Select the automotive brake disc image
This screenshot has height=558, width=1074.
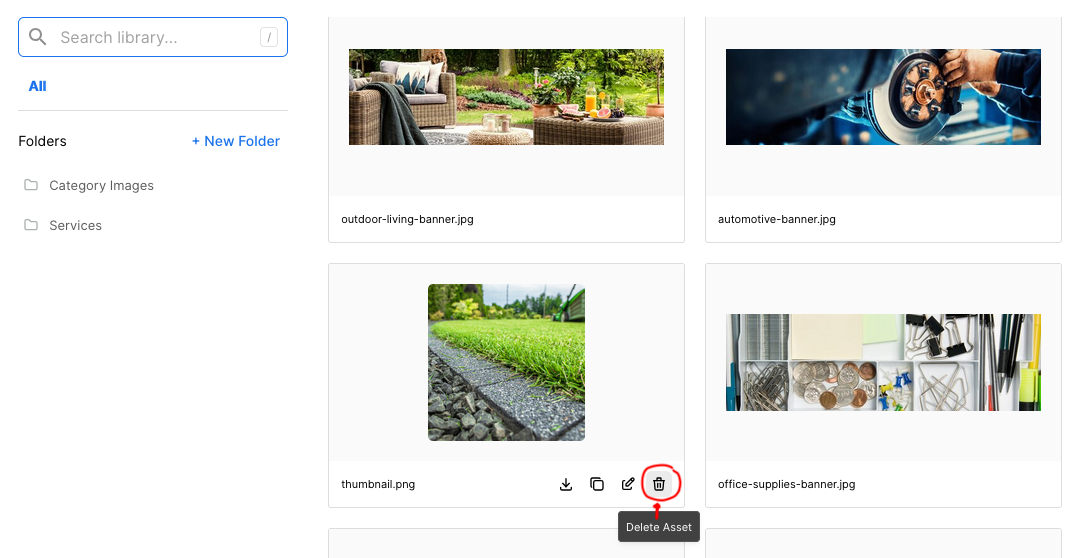(883, 97)
